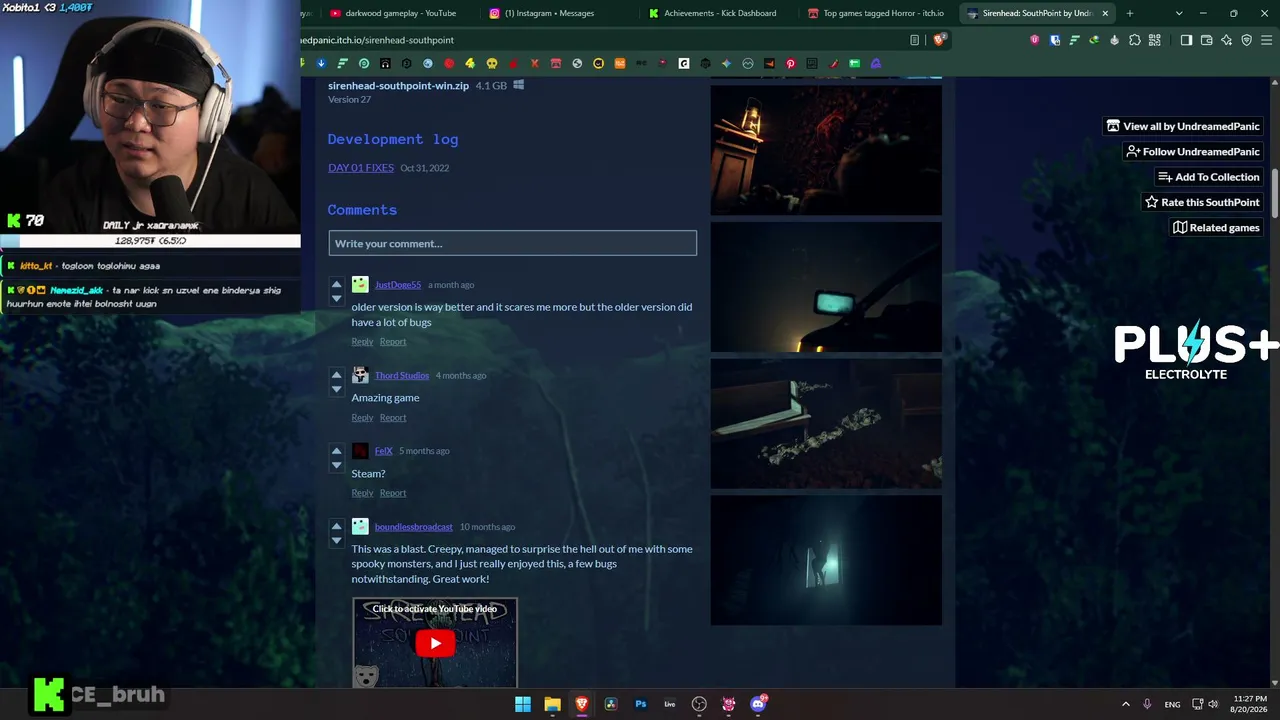Expand the tab search dropdown

(x=1179, y=13)
